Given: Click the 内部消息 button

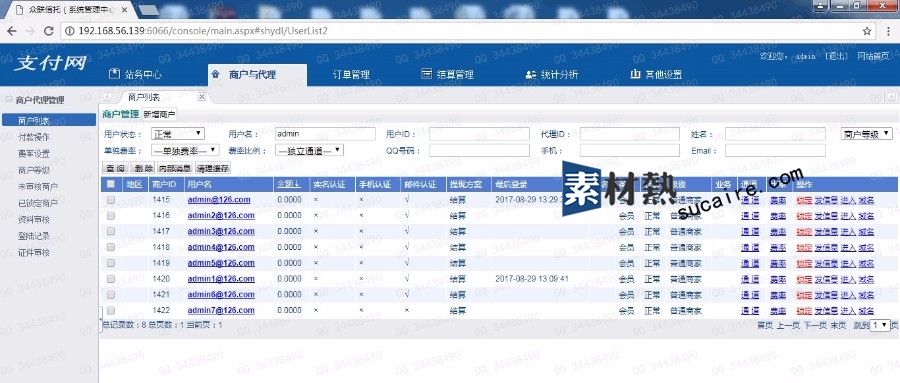Looking at the screenshot, I should pos(175,168).
